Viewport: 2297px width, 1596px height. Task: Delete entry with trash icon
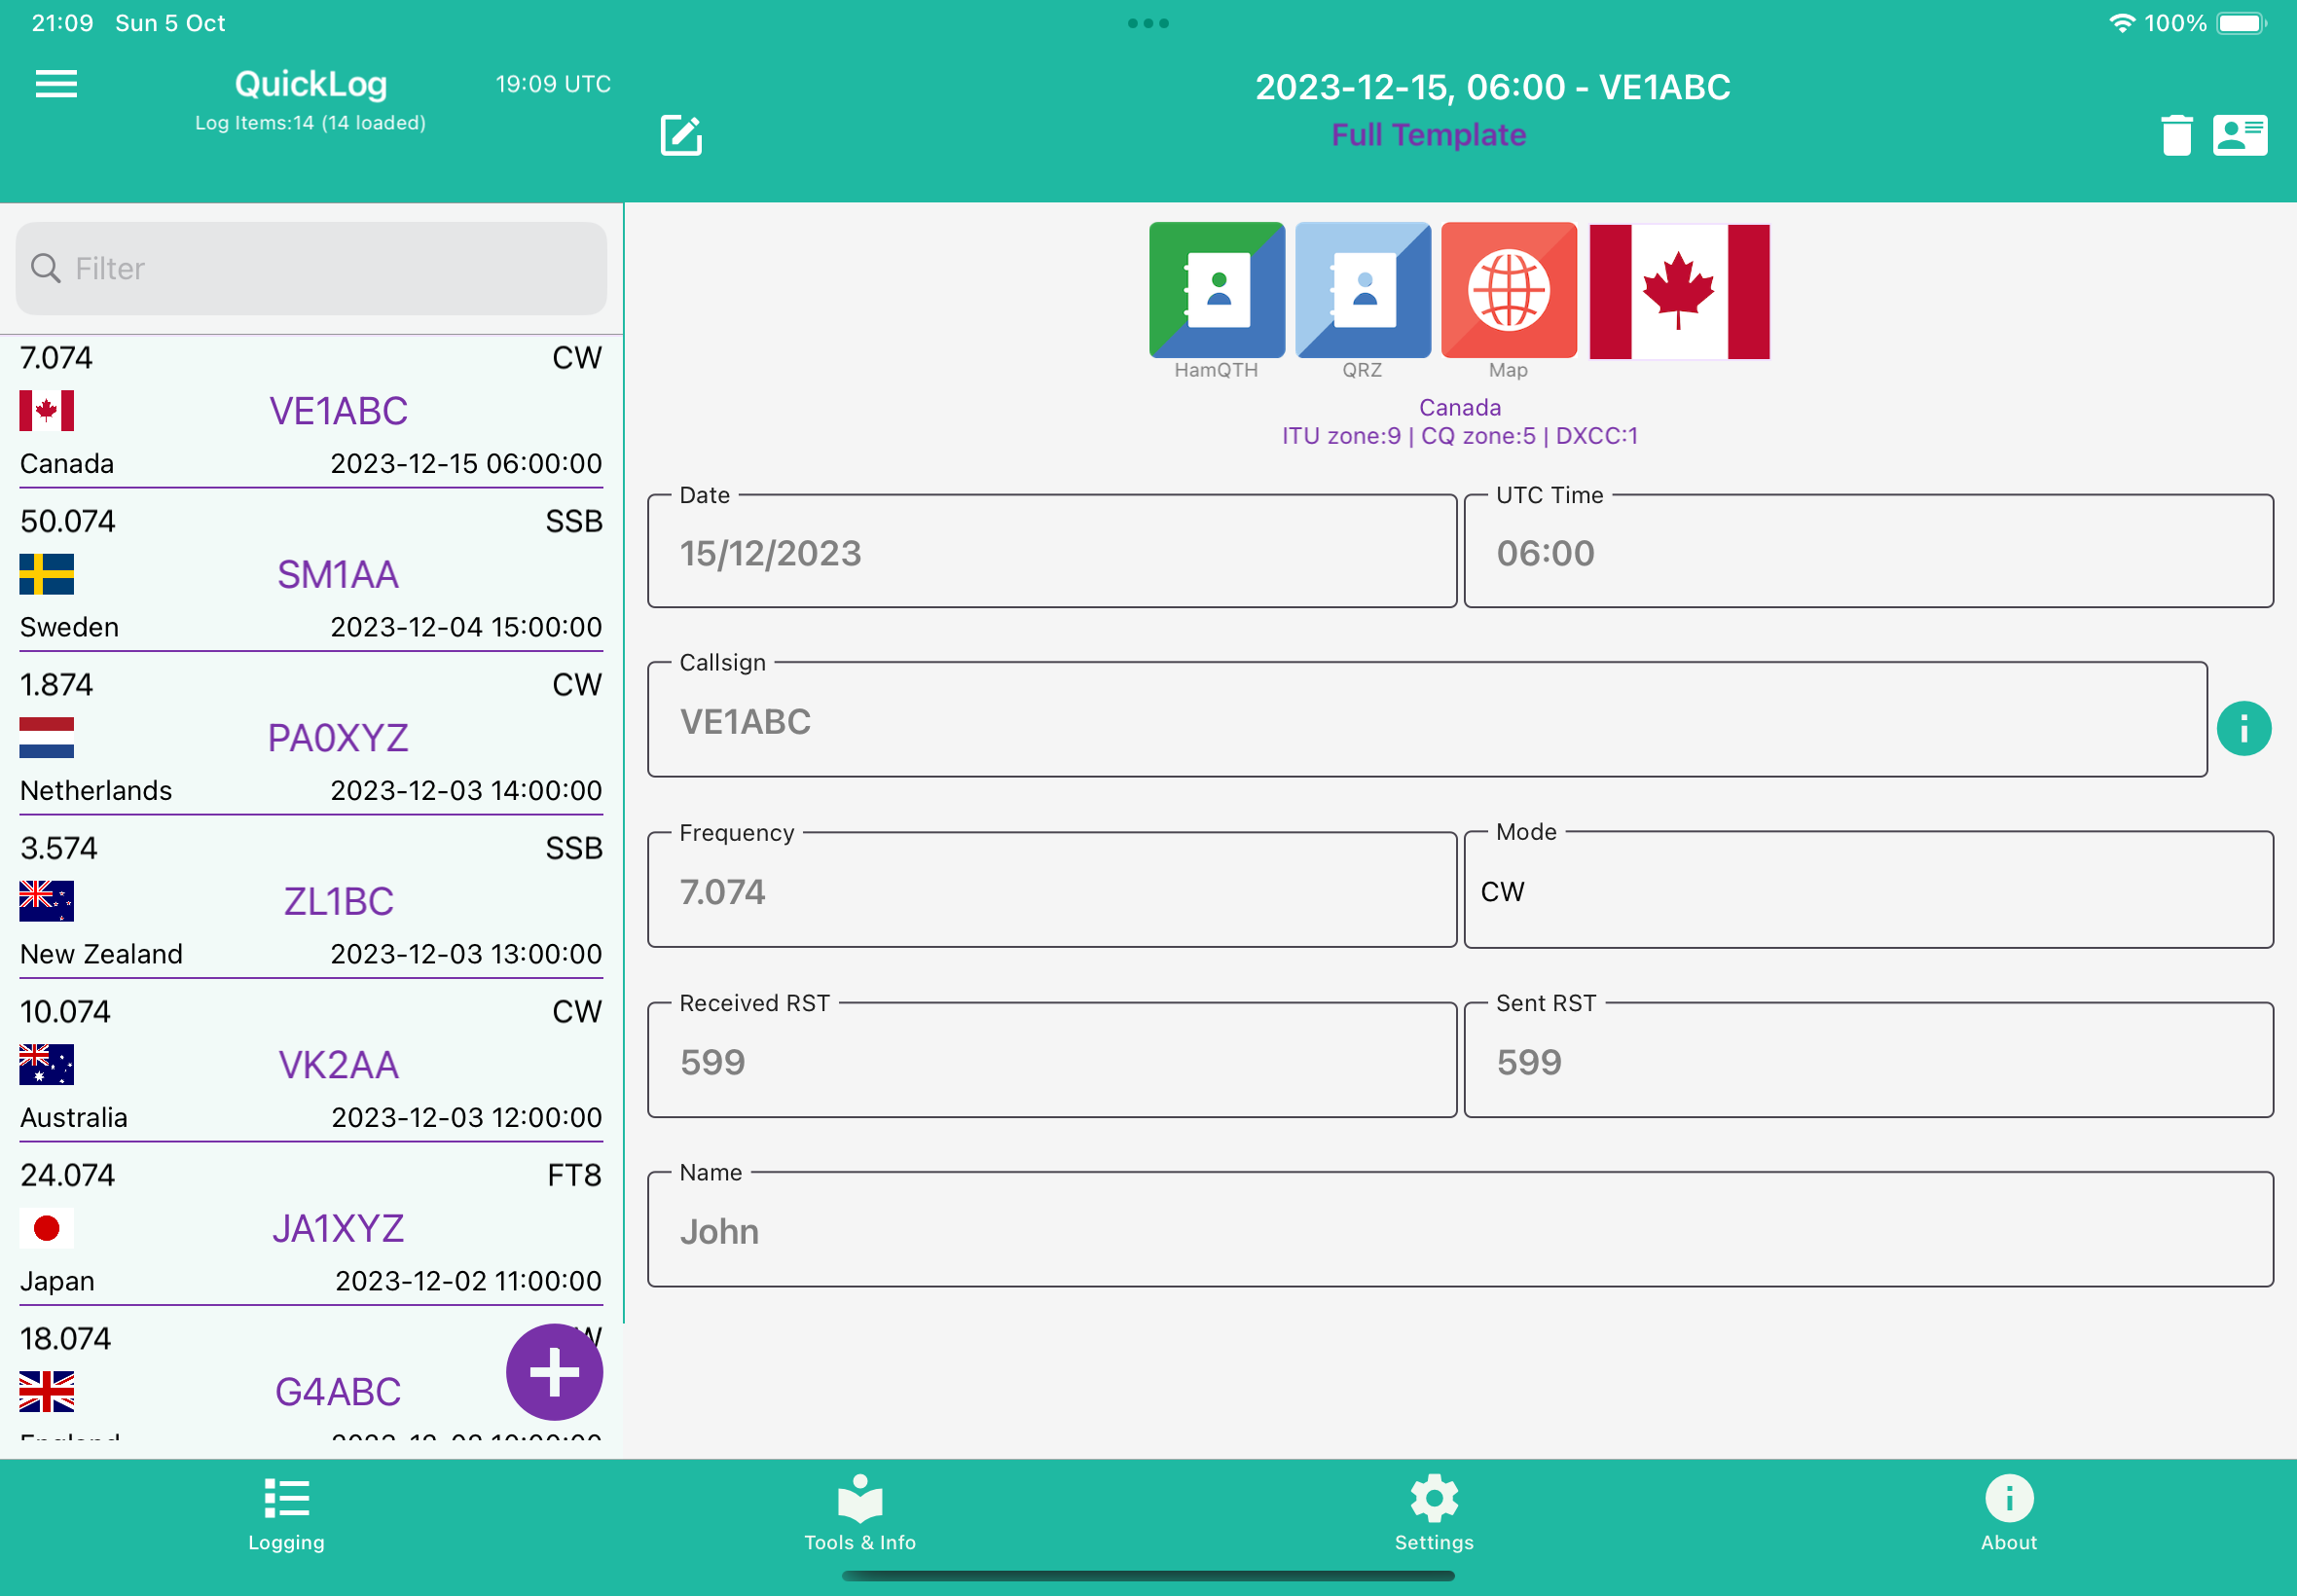pos(2176,135)
